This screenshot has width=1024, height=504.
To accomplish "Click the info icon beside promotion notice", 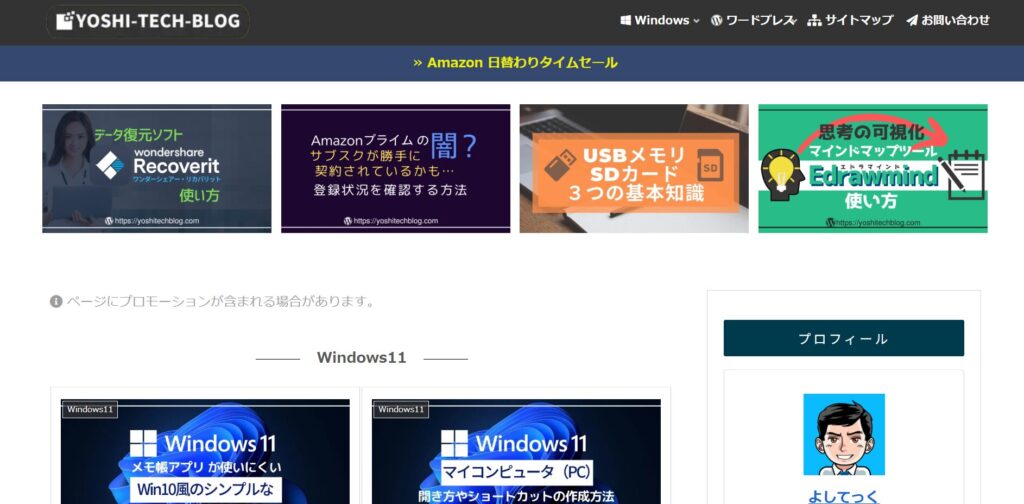I will (56, 302).
